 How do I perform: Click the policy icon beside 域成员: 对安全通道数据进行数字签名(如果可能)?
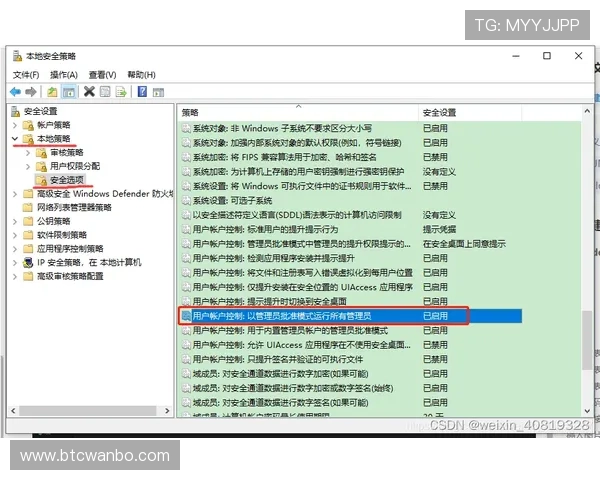[x=186, y=402]
